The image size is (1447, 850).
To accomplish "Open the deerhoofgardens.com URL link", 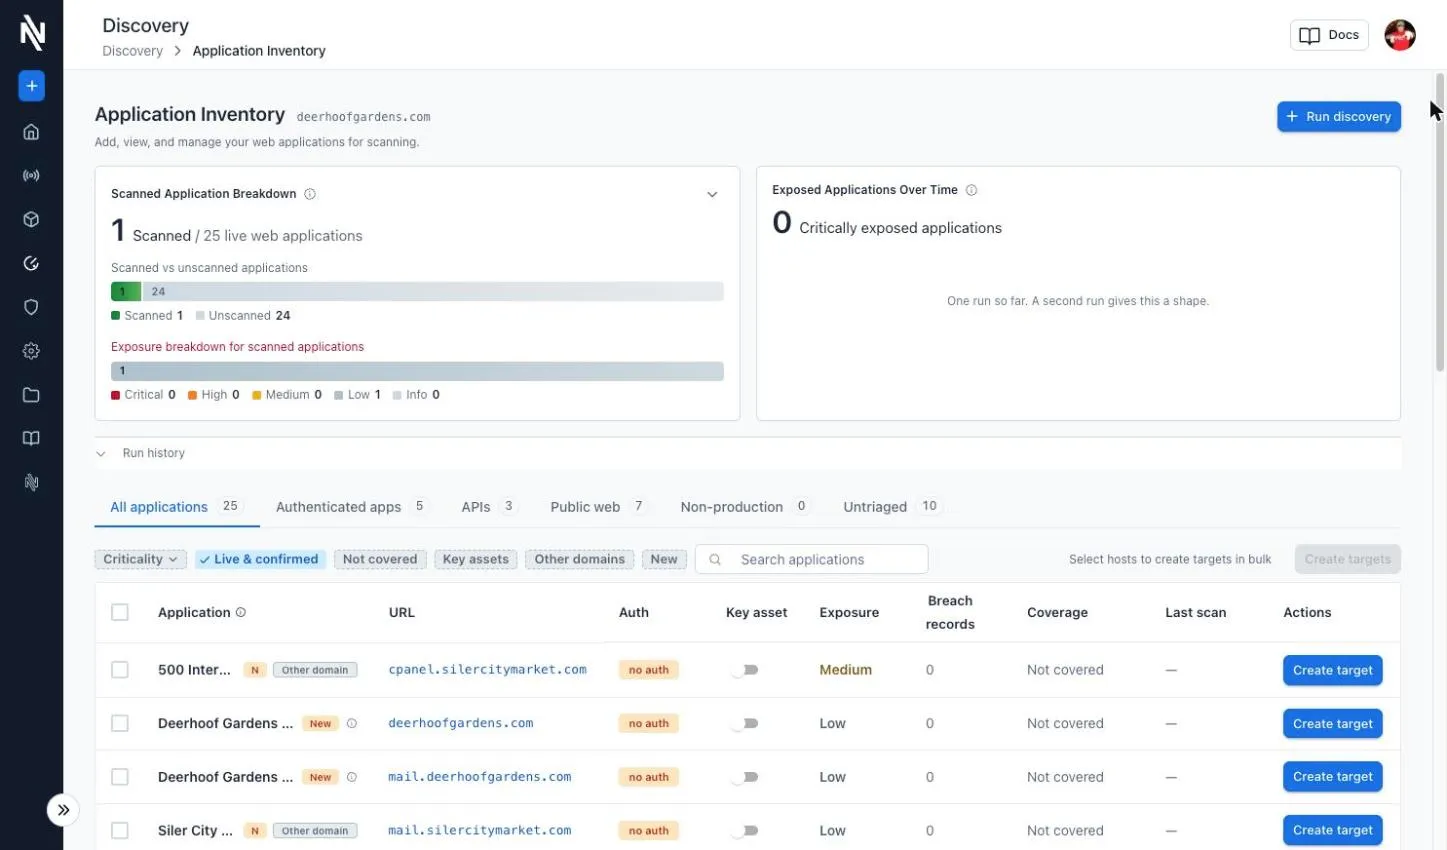I will point(461,723).
